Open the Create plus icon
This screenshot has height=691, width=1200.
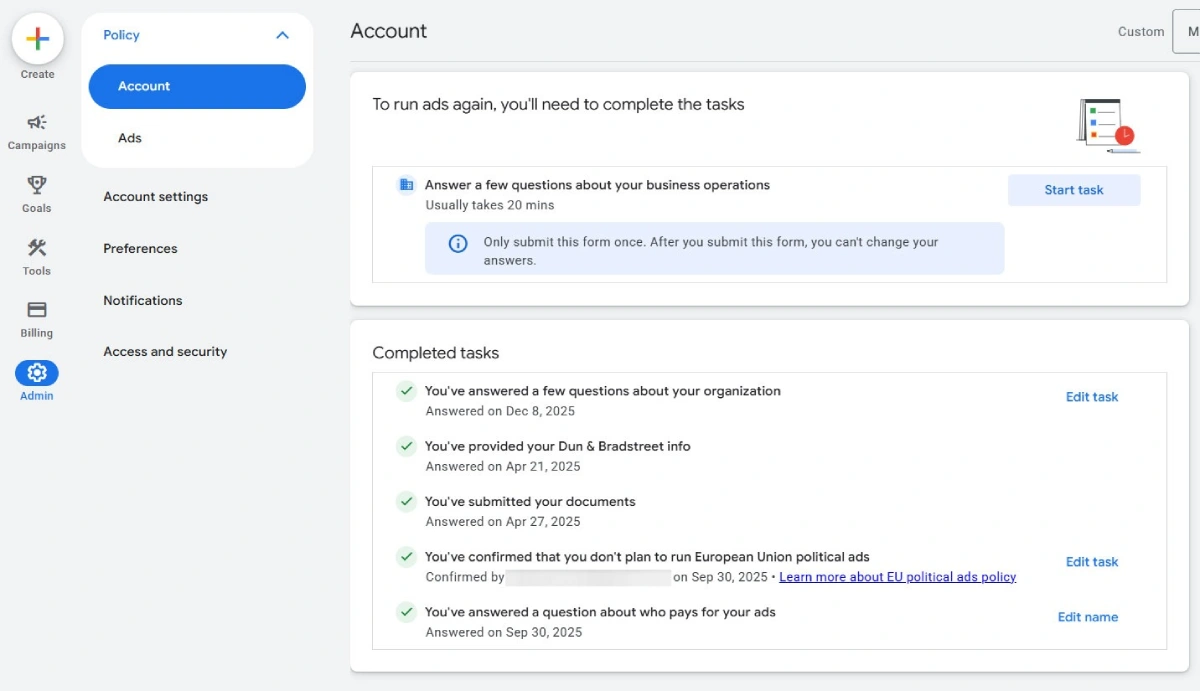point(37,39)
